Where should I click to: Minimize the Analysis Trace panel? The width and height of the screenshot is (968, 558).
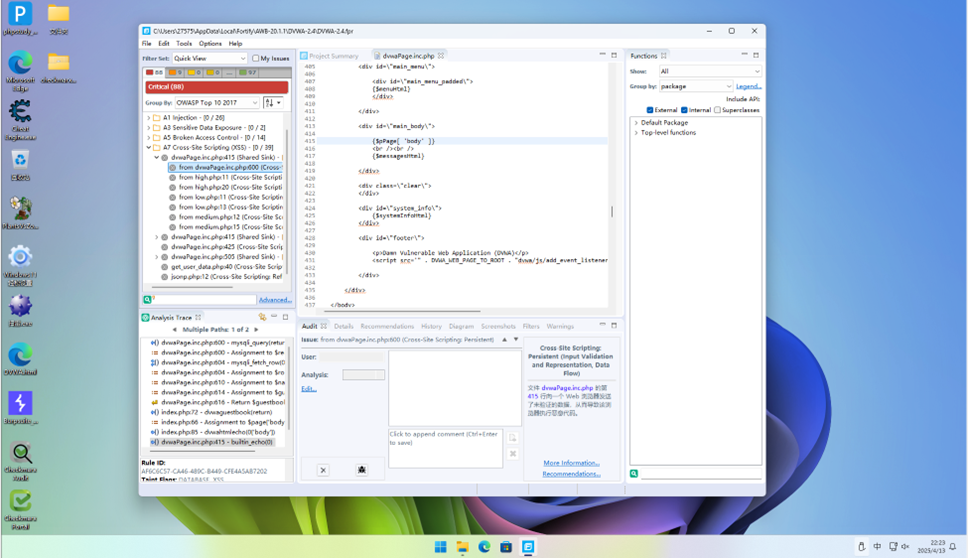click(274, 316)
